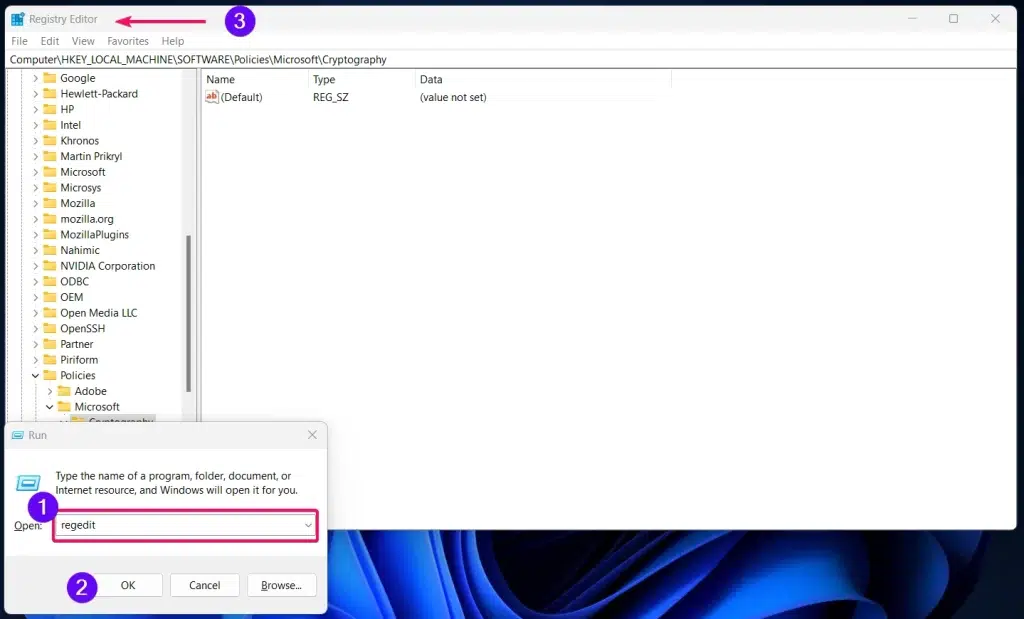Expand the NVIDIA Corporation key
The height and width of the screenshot is (619, 1024).
[35, 266]
